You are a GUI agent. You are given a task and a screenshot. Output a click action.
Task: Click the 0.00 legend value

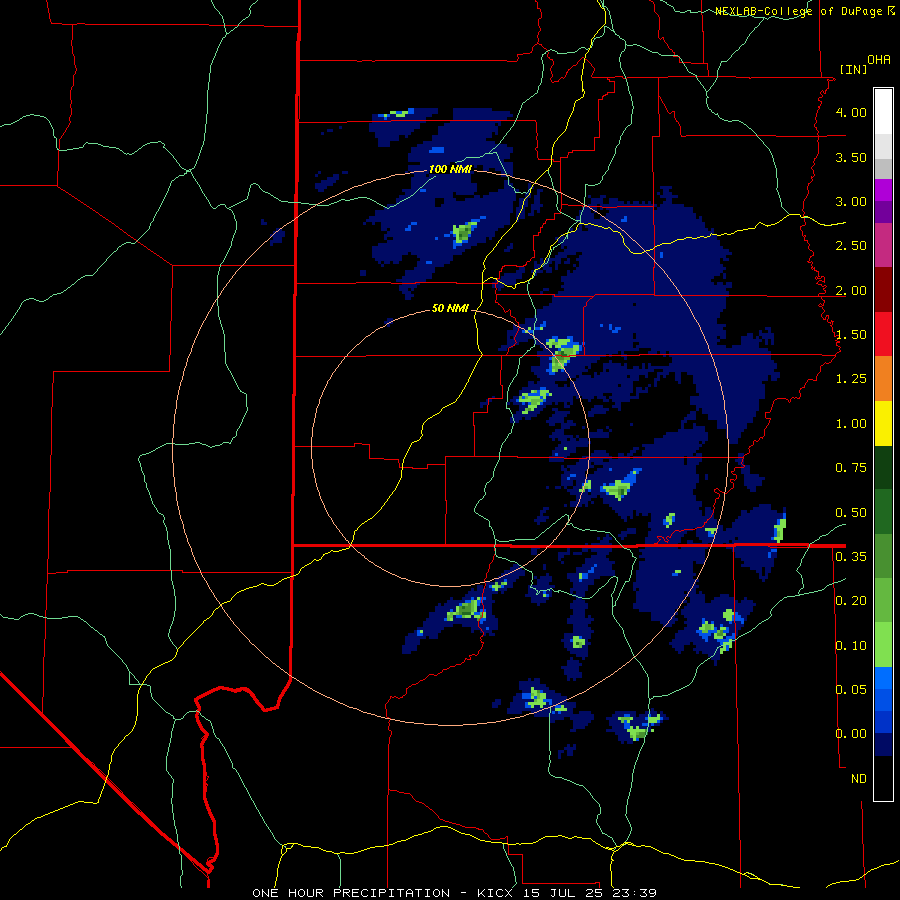pos(851,734)
